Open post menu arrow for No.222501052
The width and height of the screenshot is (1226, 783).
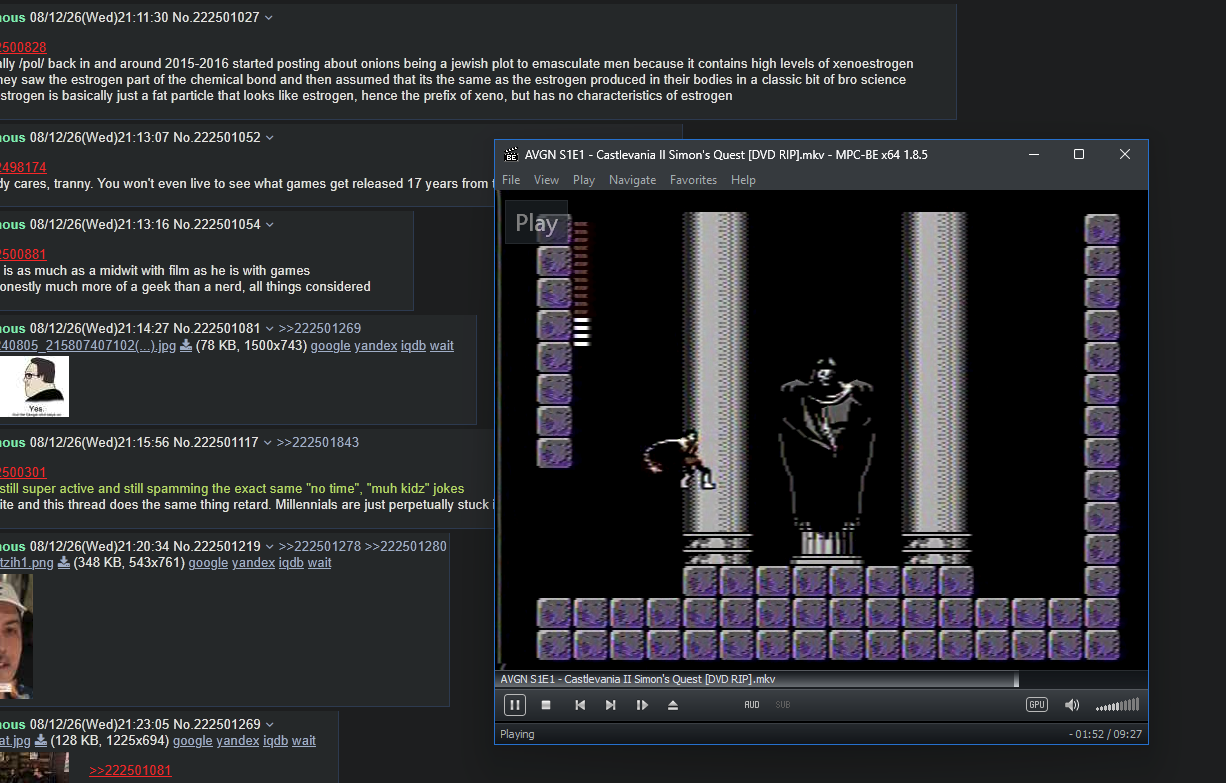click(269, 137)
